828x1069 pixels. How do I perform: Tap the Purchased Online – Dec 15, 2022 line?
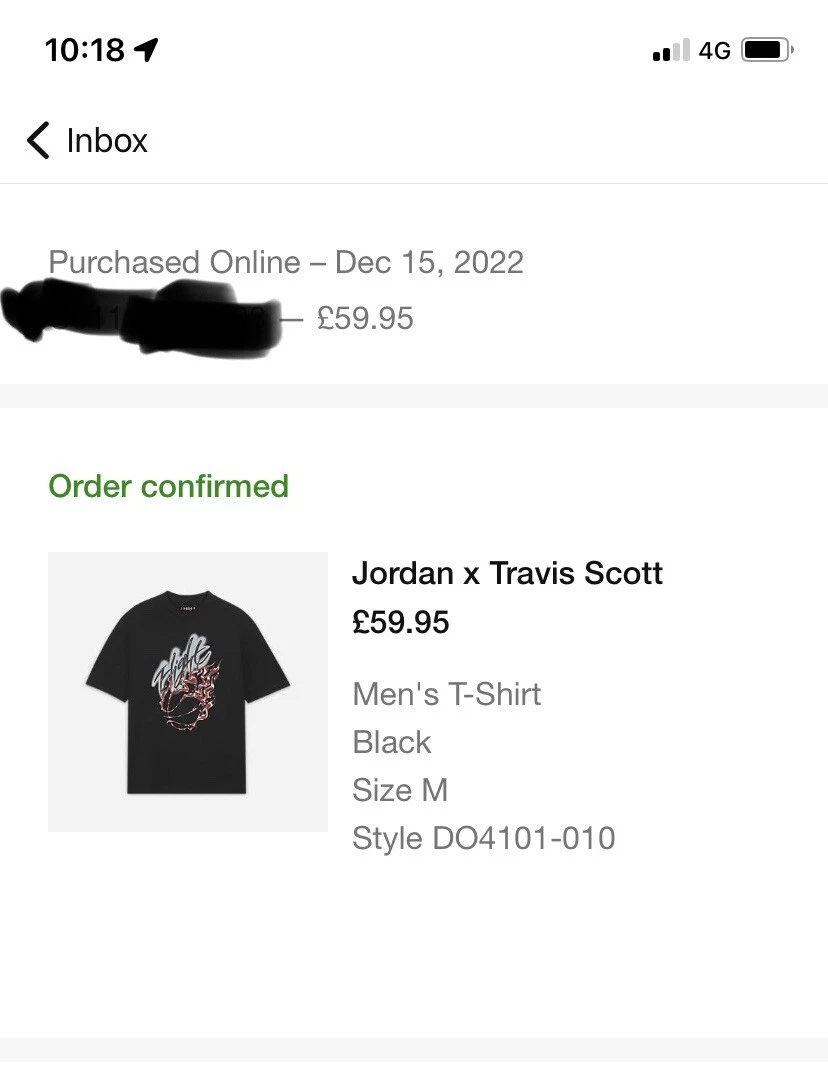(286, 263)
